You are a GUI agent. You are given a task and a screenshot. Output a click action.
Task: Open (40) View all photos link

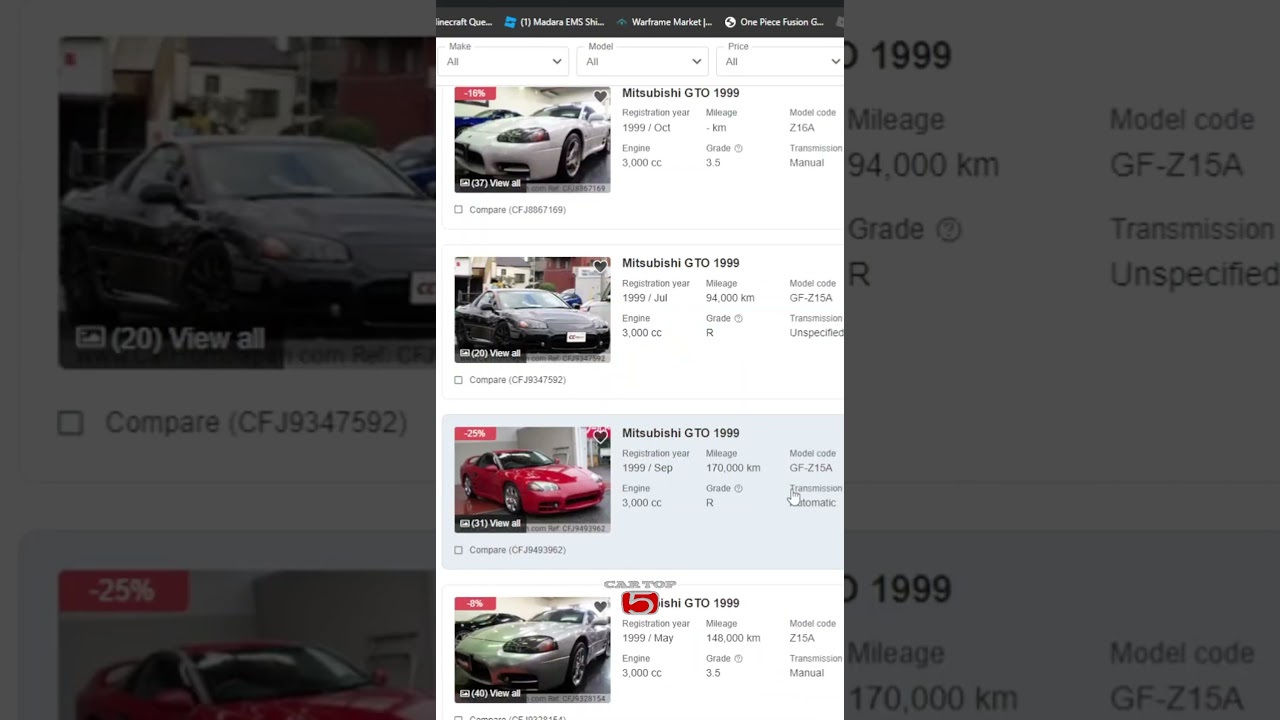pos(490,693)
